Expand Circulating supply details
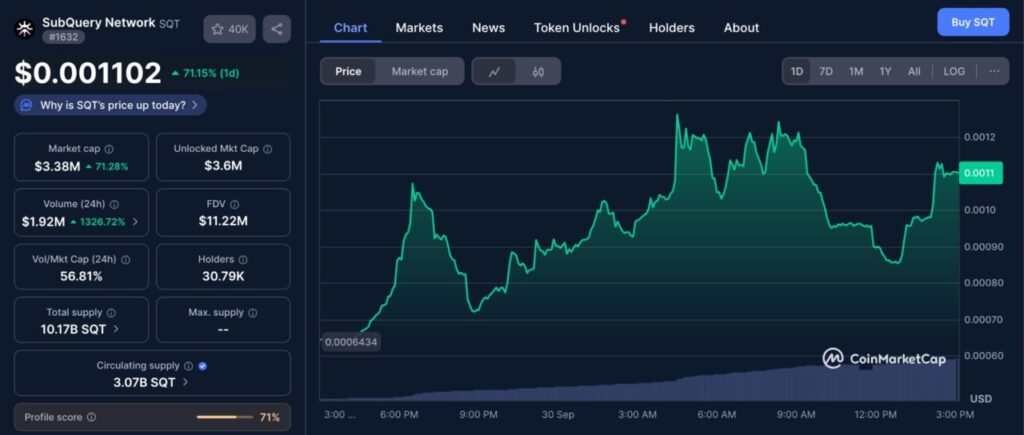 (x=186, y=382)
